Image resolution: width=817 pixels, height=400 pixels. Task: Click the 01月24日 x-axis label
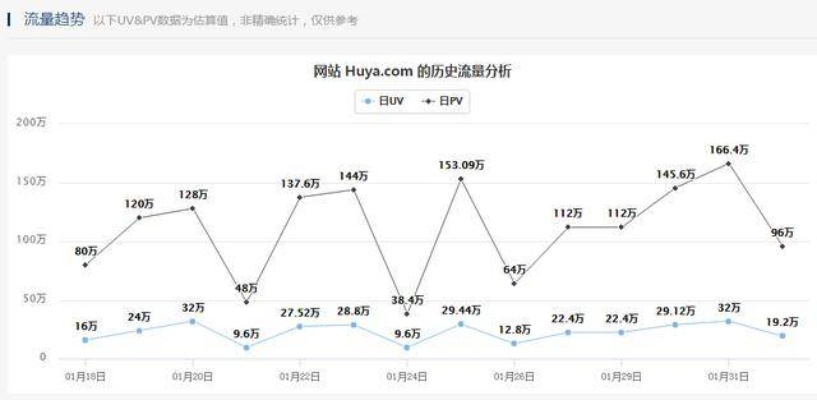click(x=407, y=377)
